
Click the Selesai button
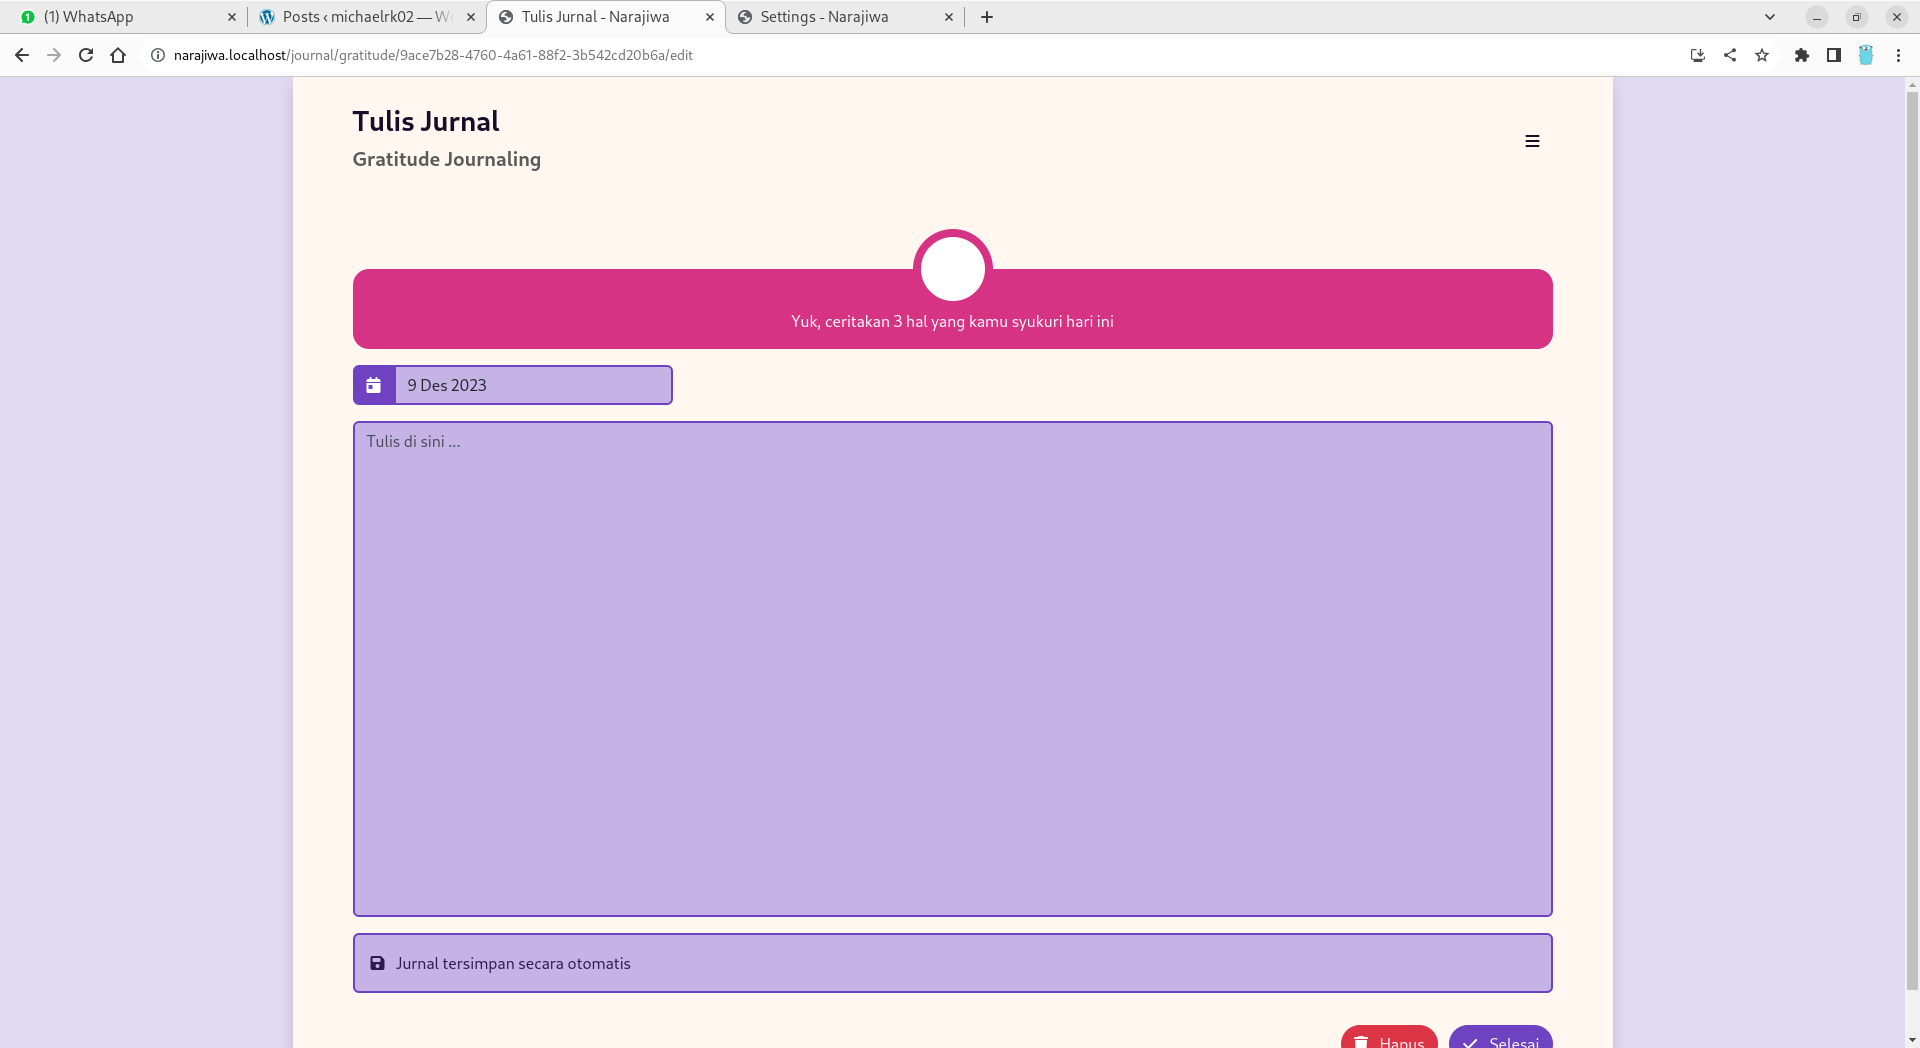pos(1500,1038)
